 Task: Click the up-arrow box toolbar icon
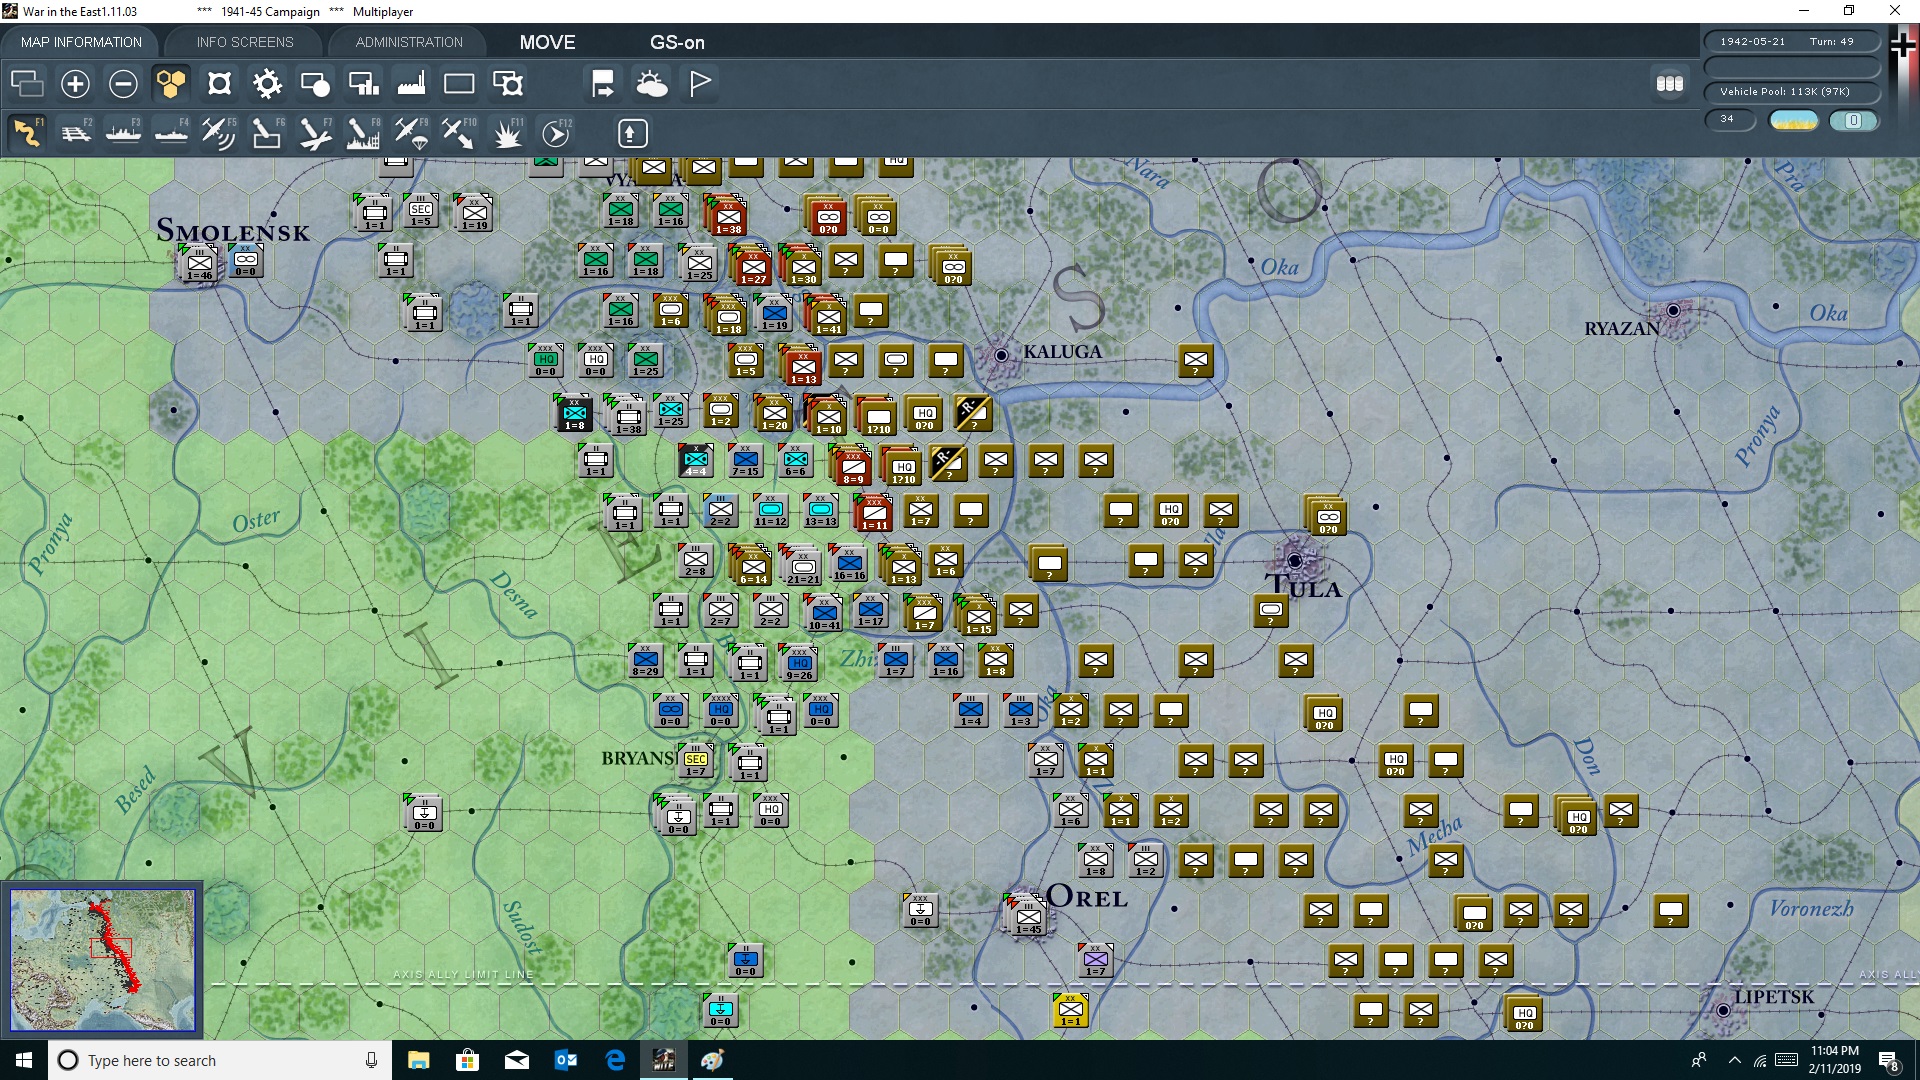632,133
